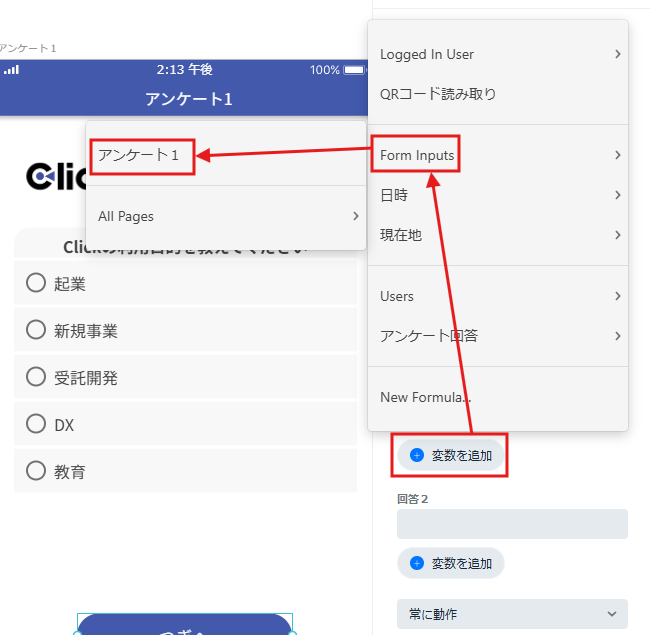Select the 教育 radio button
Screen dimensions: 650x635
click(x=36, y=471)
